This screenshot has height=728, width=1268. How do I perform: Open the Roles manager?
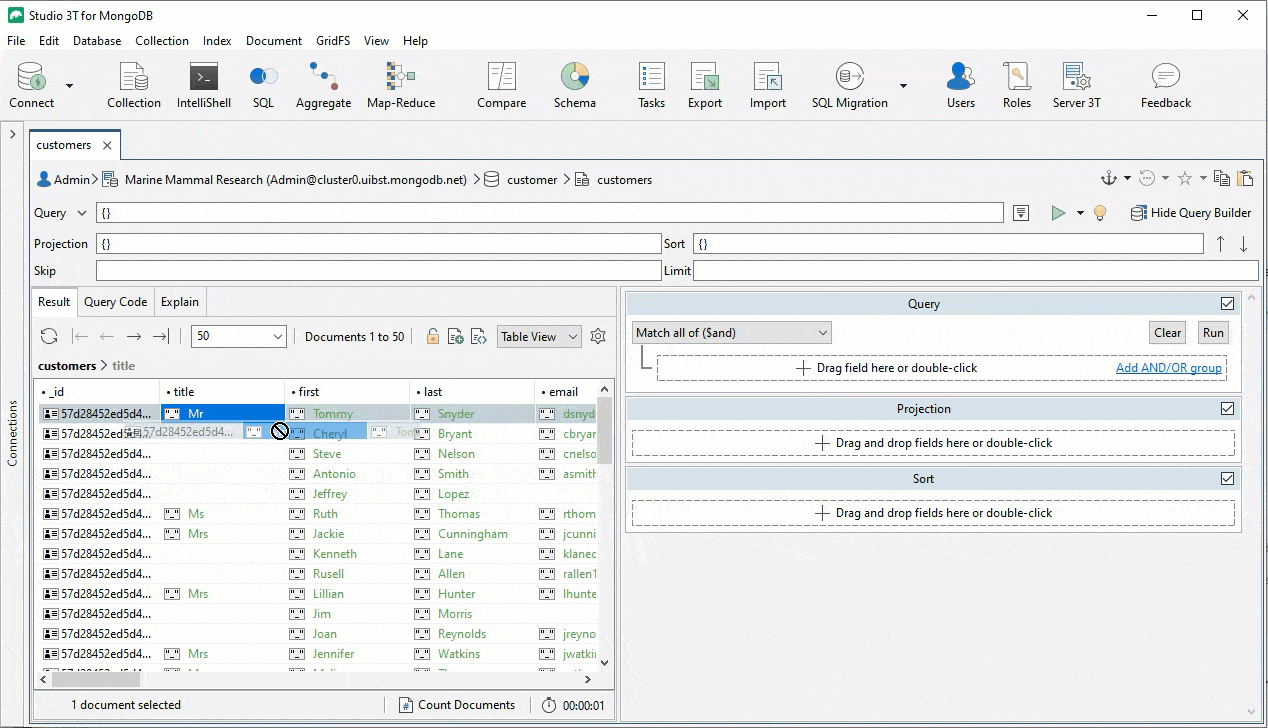1017,85
